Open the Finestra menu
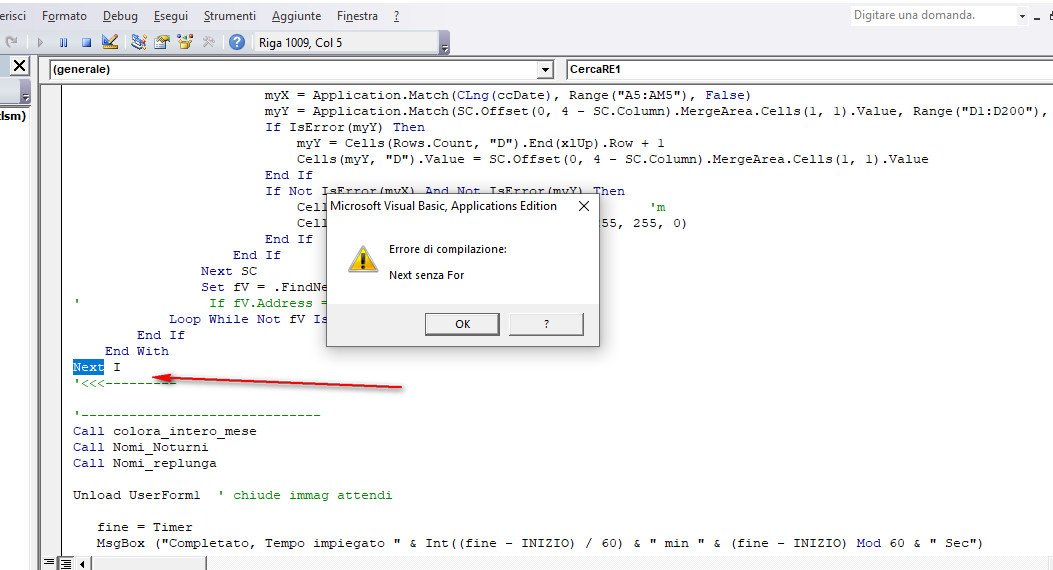This screenshot has width=1053, height=570. click(357, 15)
